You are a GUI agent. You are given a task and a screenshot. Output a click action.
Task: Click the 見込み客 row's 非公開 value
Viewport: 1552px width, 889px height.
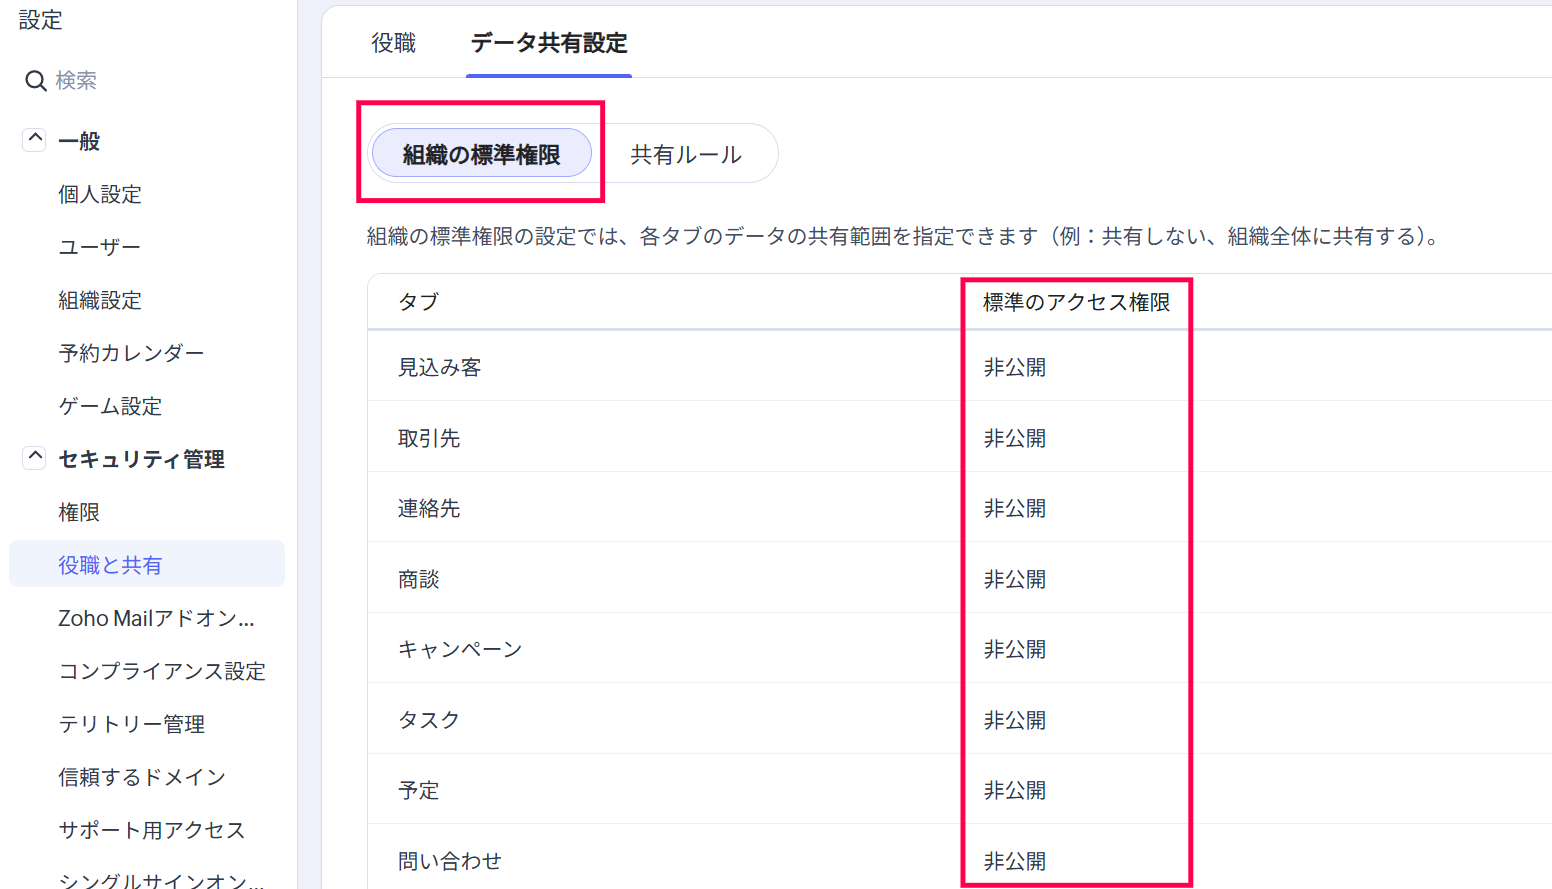[x=1015, y=367]
